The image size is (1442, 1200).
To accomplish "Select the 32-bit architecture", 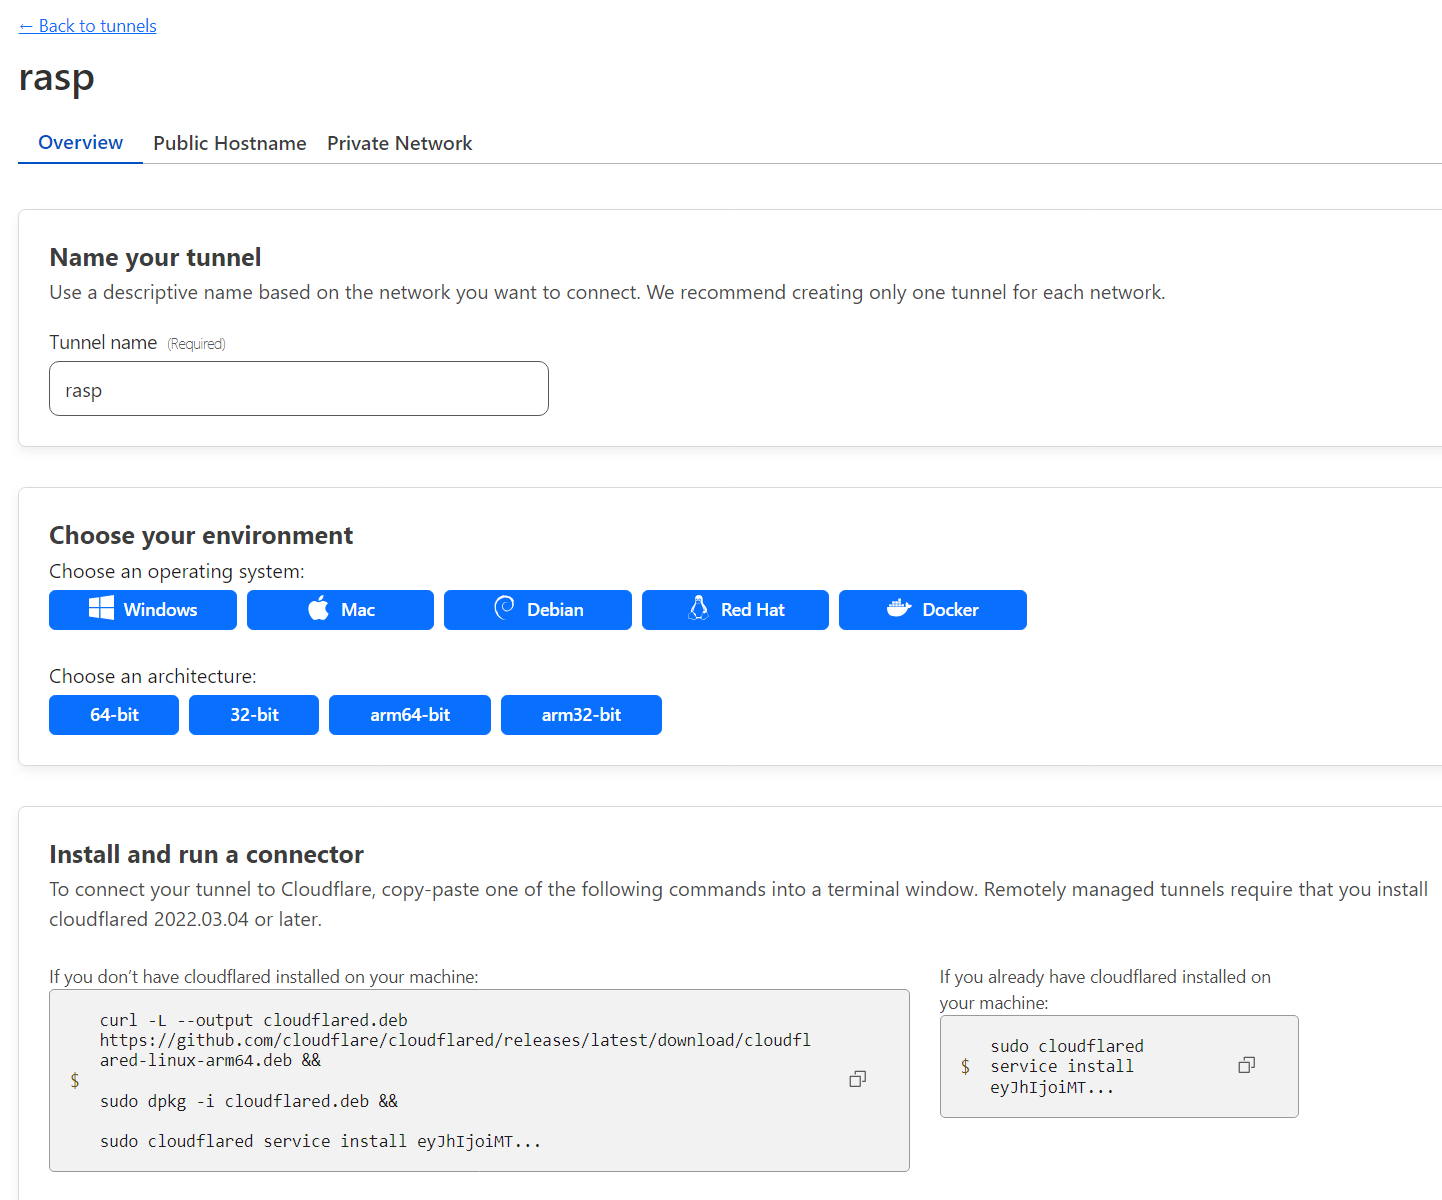I will [x=253, y=714].
